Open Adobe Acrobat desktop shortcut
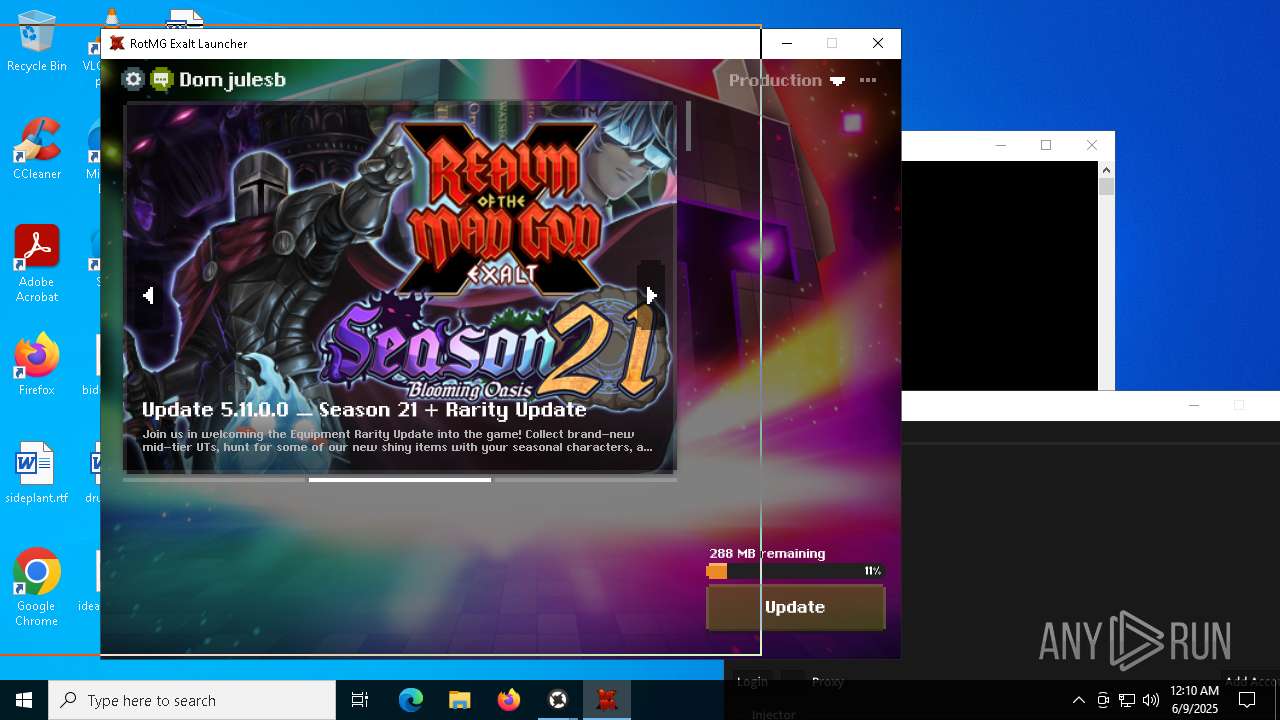The width and height of the screenshot is (1280, 720). pyautogui.click(x=37, y=264)
